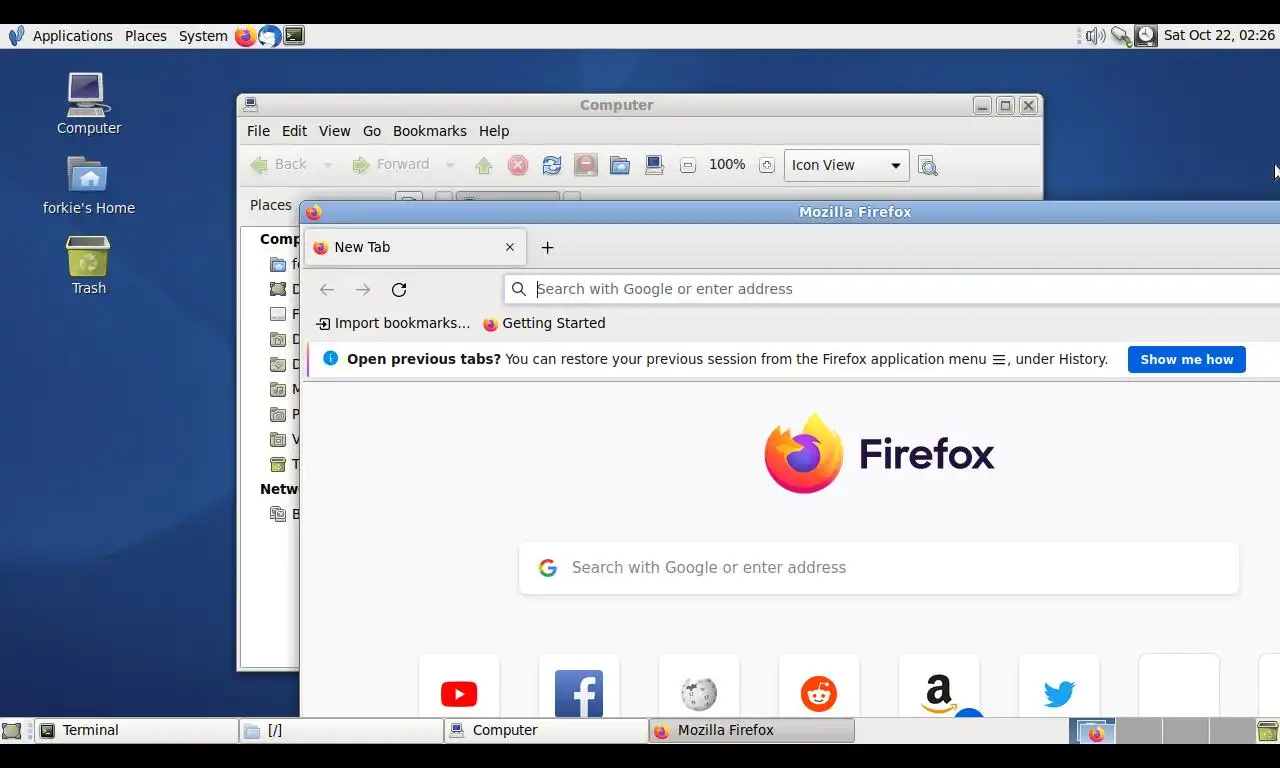Image resolution: width=1280 pixels, height=768 pixels.
Task: Click the Show me how button
Action: coord(1187,360)
